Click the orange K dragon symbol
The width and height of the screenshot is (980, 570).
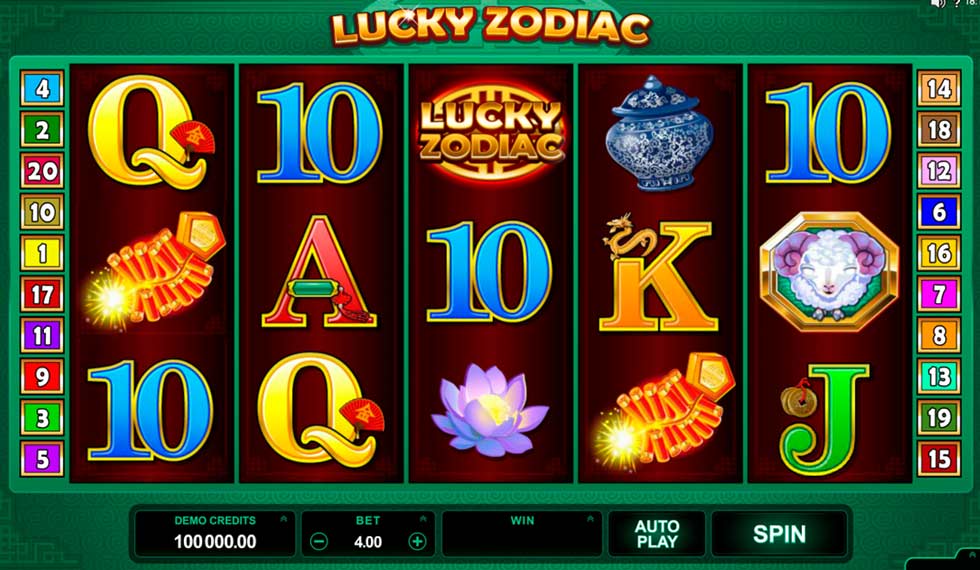click(x=657, y=273)
